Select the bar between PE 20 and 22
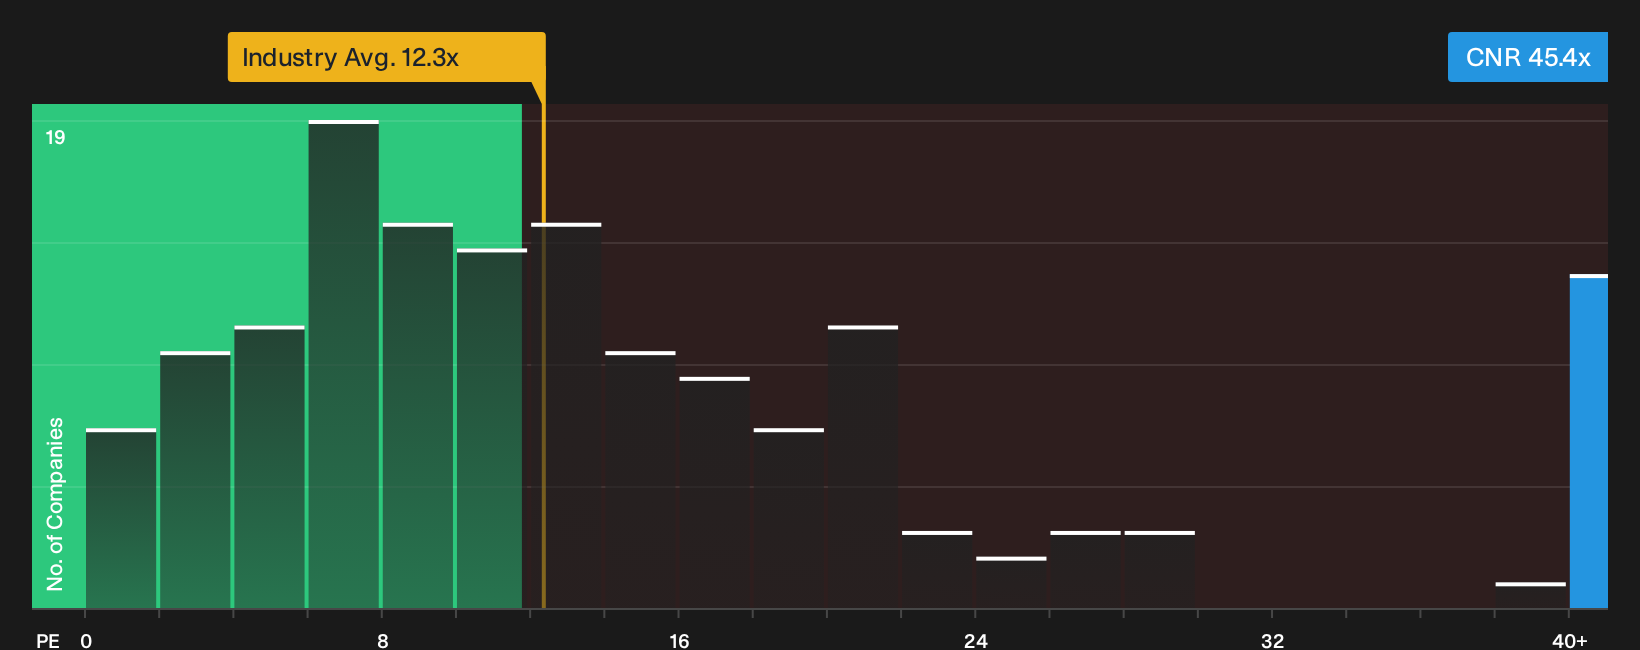Image resolution: width=1640 pixels, height=650 pixels. (x=863, y=467)
